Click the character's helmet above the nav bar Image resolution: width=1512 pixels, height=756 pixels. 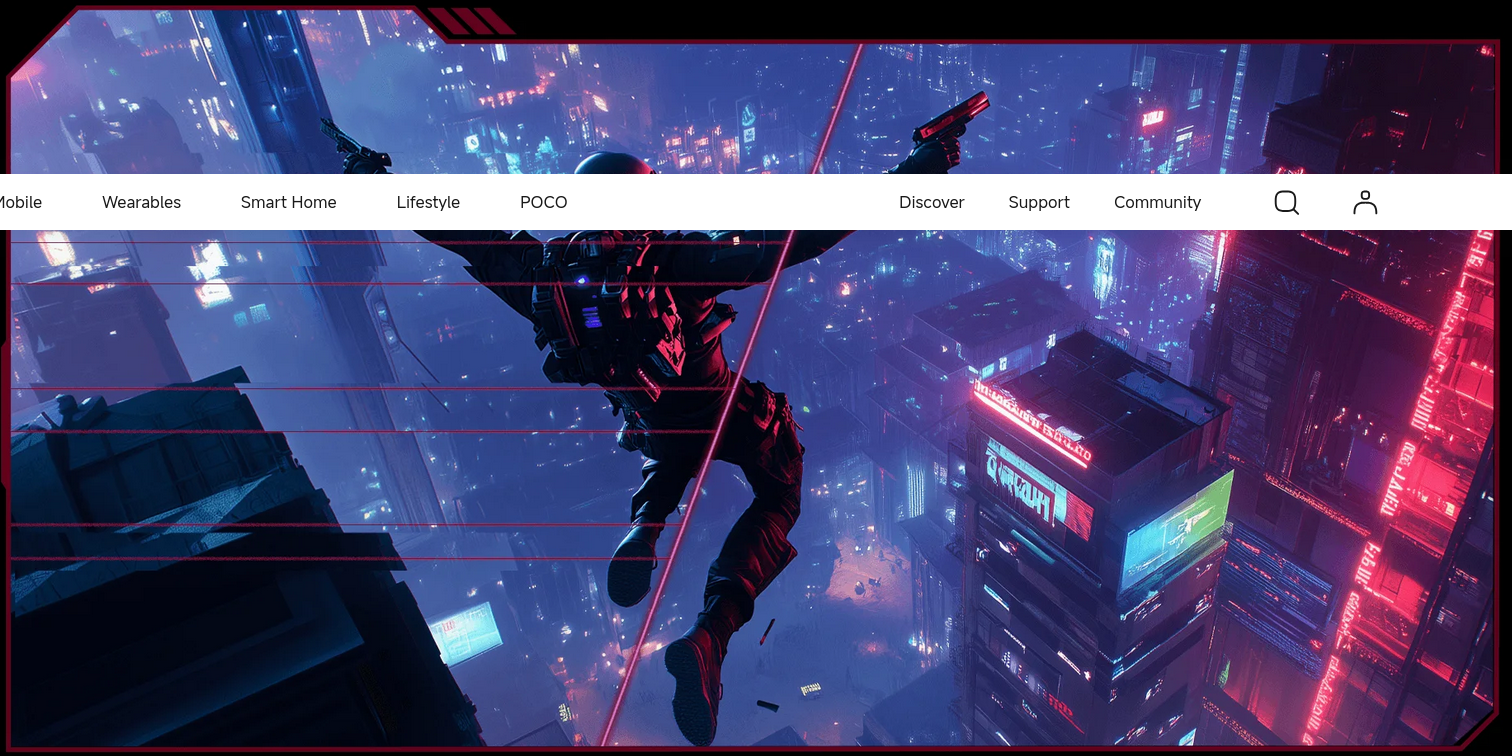(x=614, y=163)
